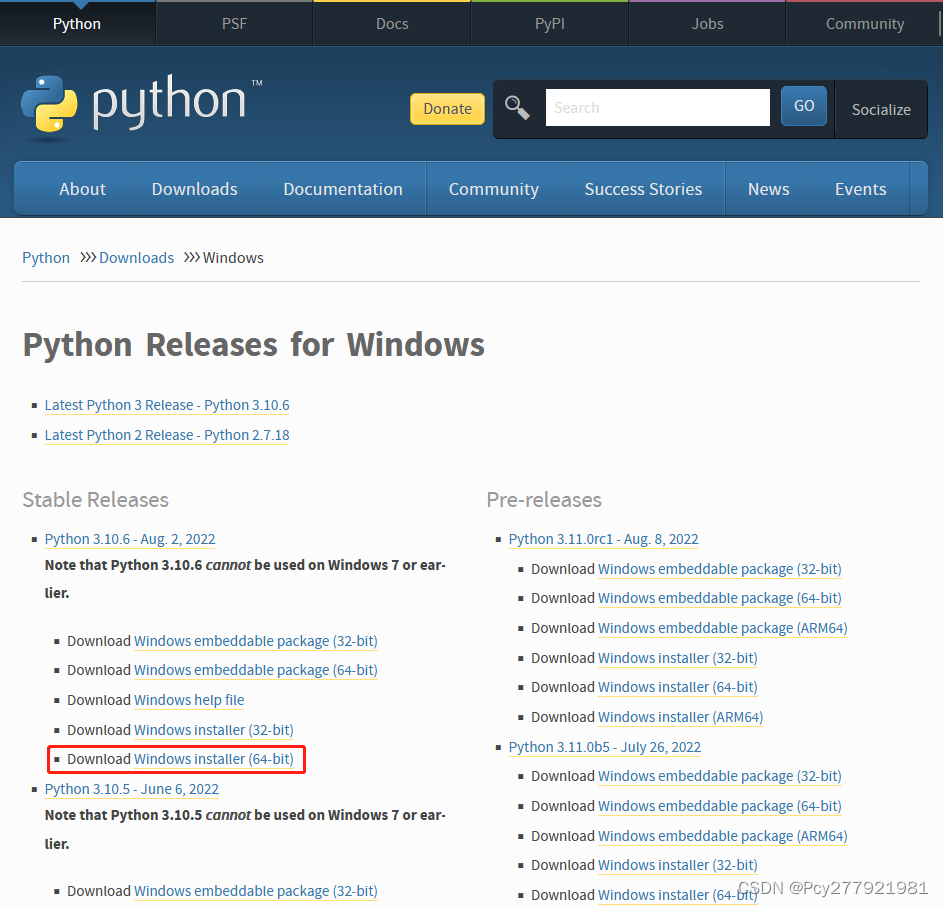Download 3.11.0b5 Windows embeddable package (32-bit)

click(x=720, y=776)
